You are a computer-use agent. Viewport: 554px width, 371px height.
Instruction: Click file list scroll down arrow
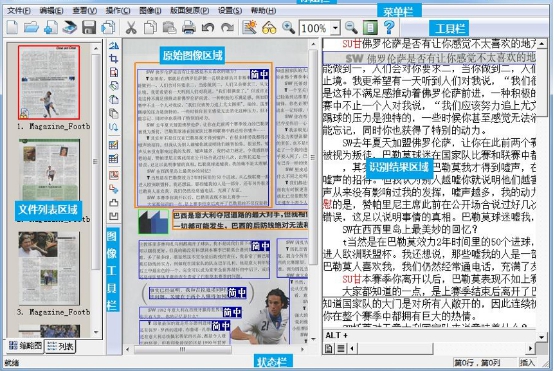(x=96, y=332)
